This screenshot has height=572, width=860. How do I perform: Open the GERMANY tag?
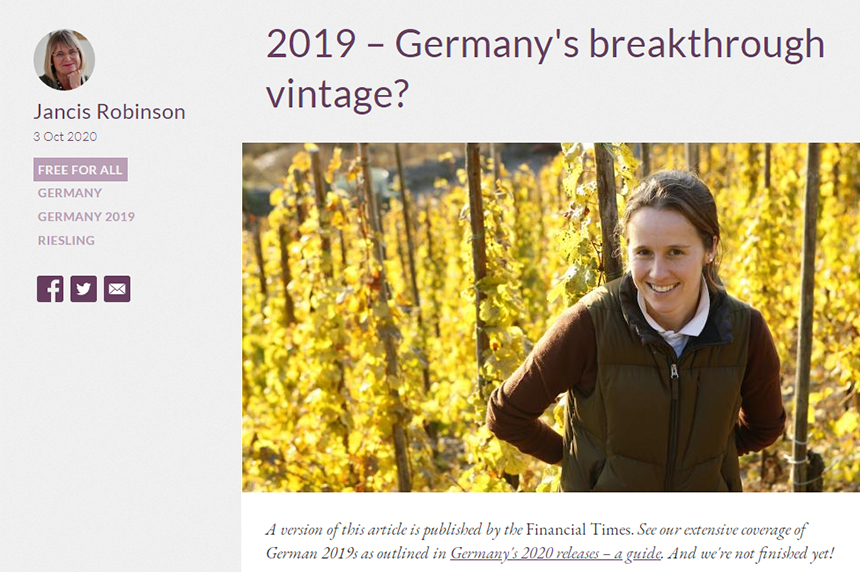[70, 193]
